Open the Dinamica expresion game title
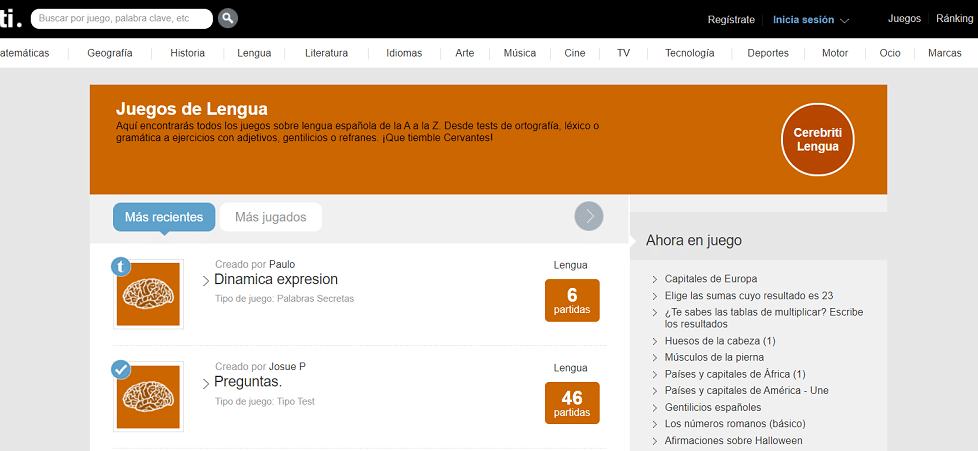This screenshot has height=451, width=978. (276, 279)
